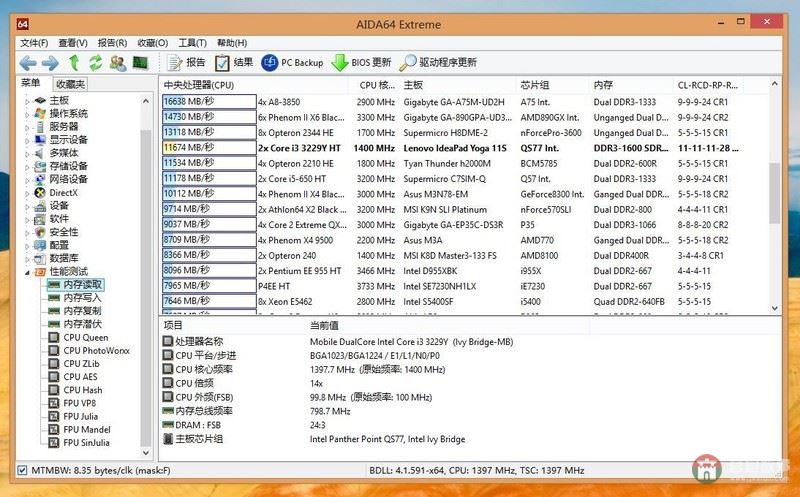Open 报告 report from toolbar
The width and height of the screenshot is (800, 497).
click(186, 63)
